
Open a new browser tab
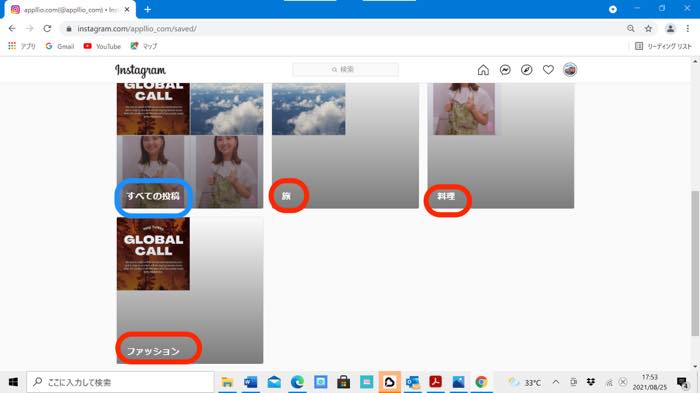click(x=147, y=9)
